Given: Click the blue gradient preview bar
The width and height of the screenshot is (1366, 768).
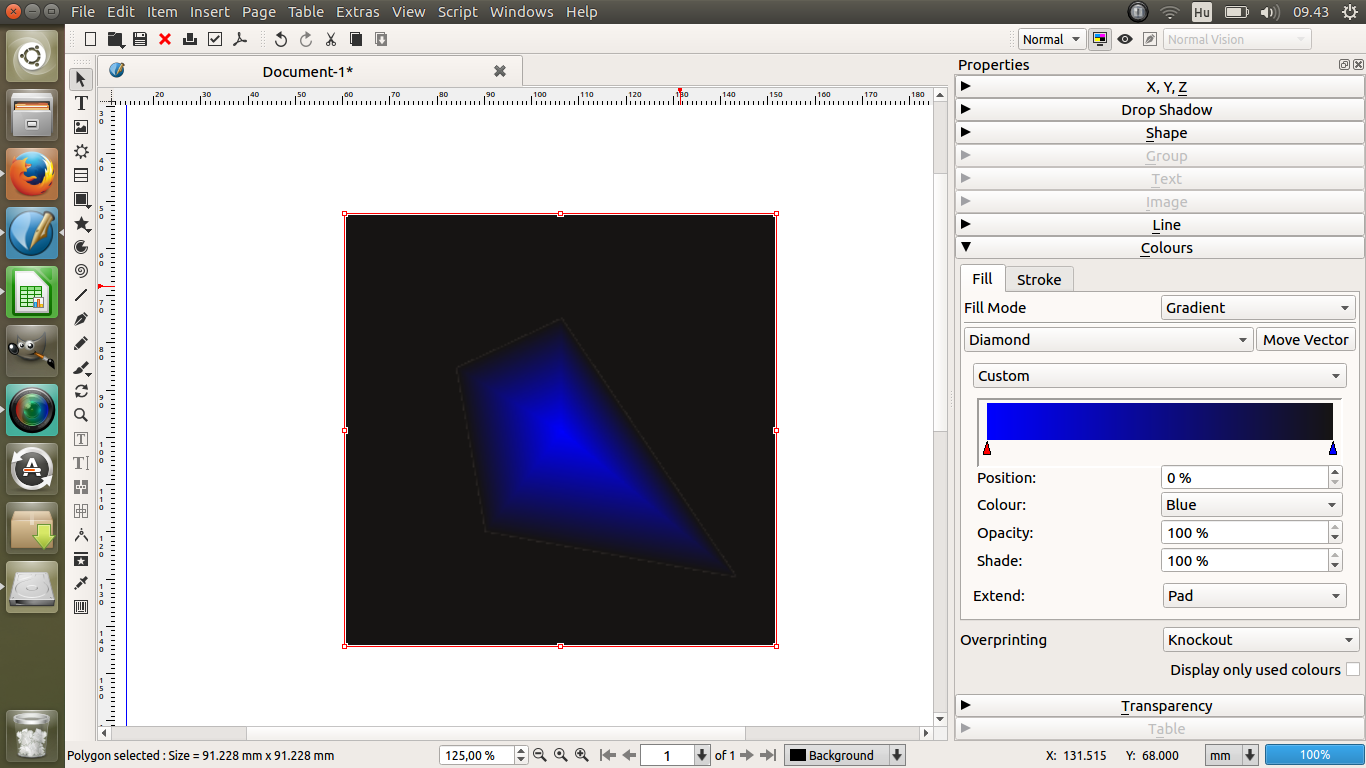Looking at the screenshot, I should pyautogui.click(x=1159, y=421).
